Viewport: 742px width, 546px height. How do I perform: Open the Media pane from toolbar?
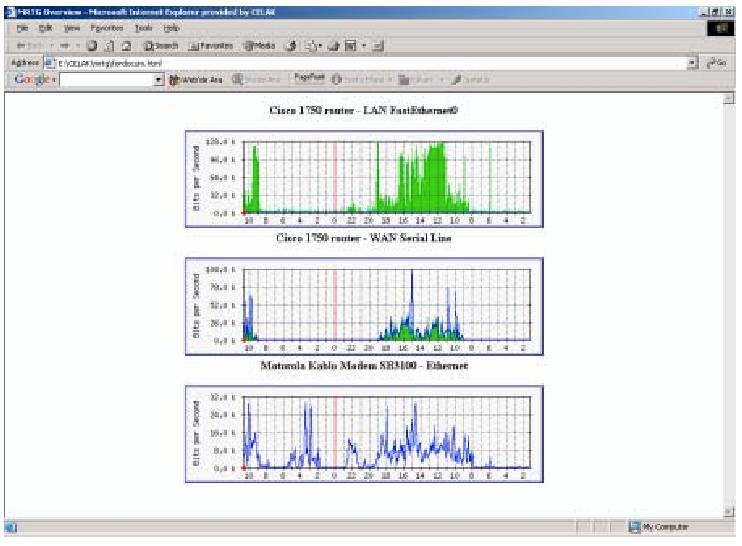[x=259, y=46]
